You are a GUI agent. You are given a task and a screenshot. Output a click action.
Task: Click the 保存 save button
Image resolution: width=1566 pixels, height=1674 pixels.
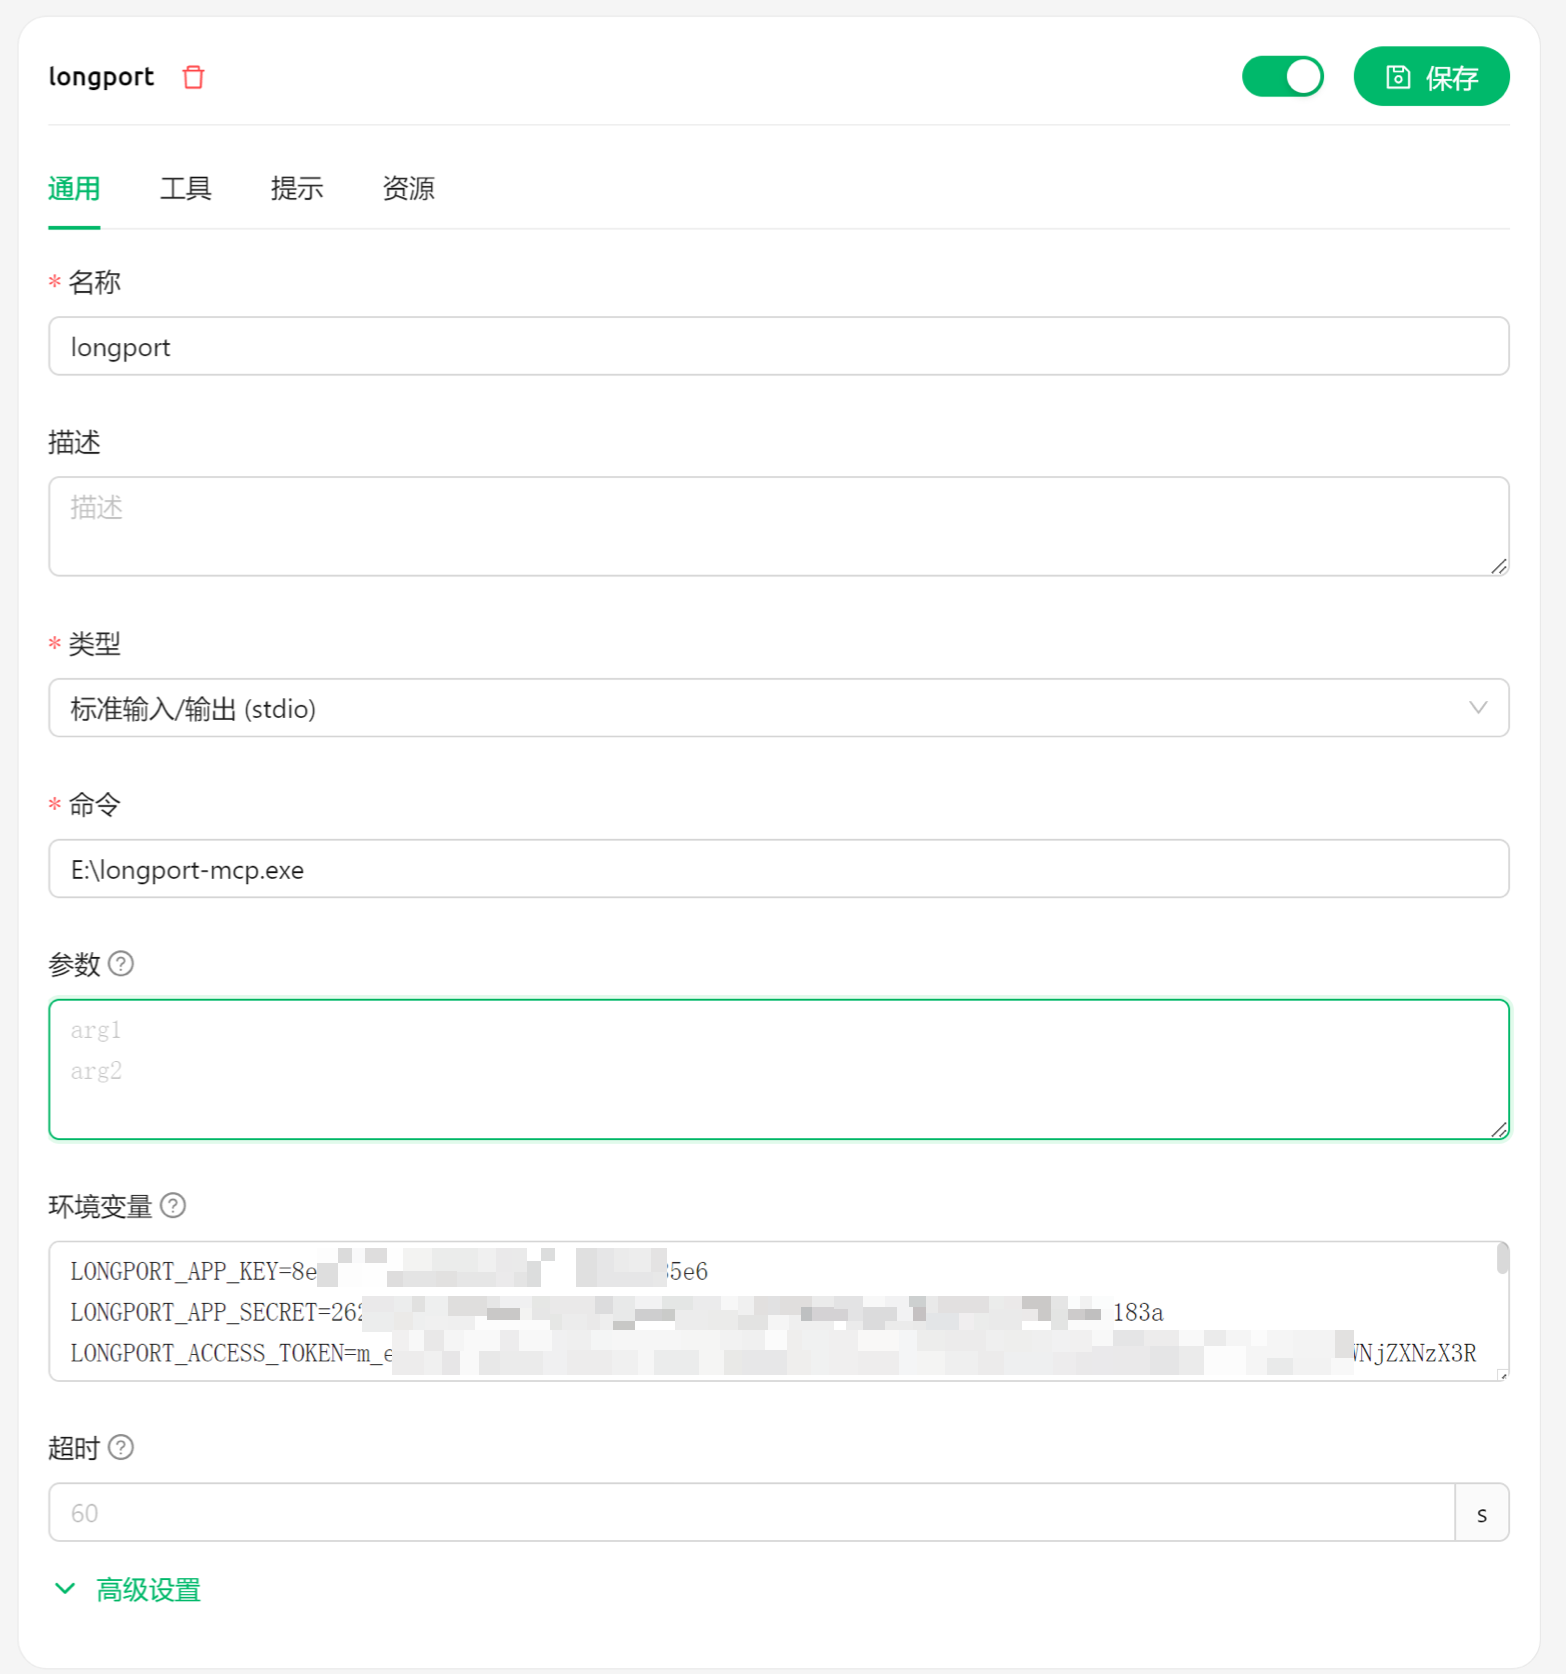[x=1431, y=77]
